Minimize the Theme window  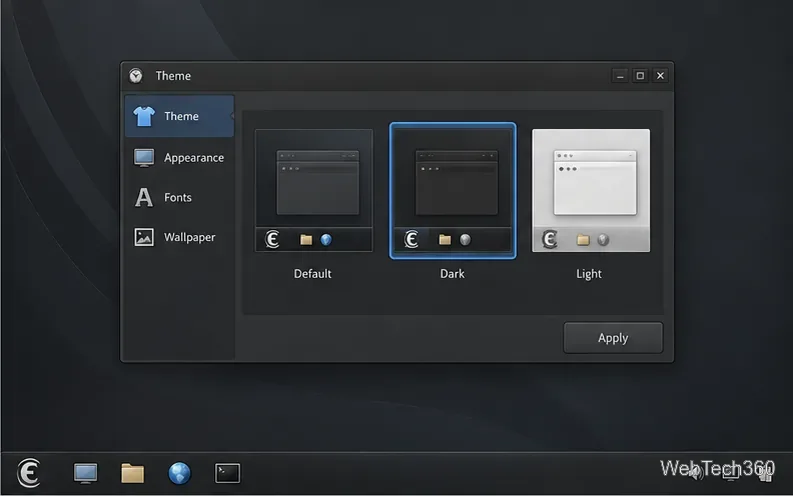tap(620, 76)
